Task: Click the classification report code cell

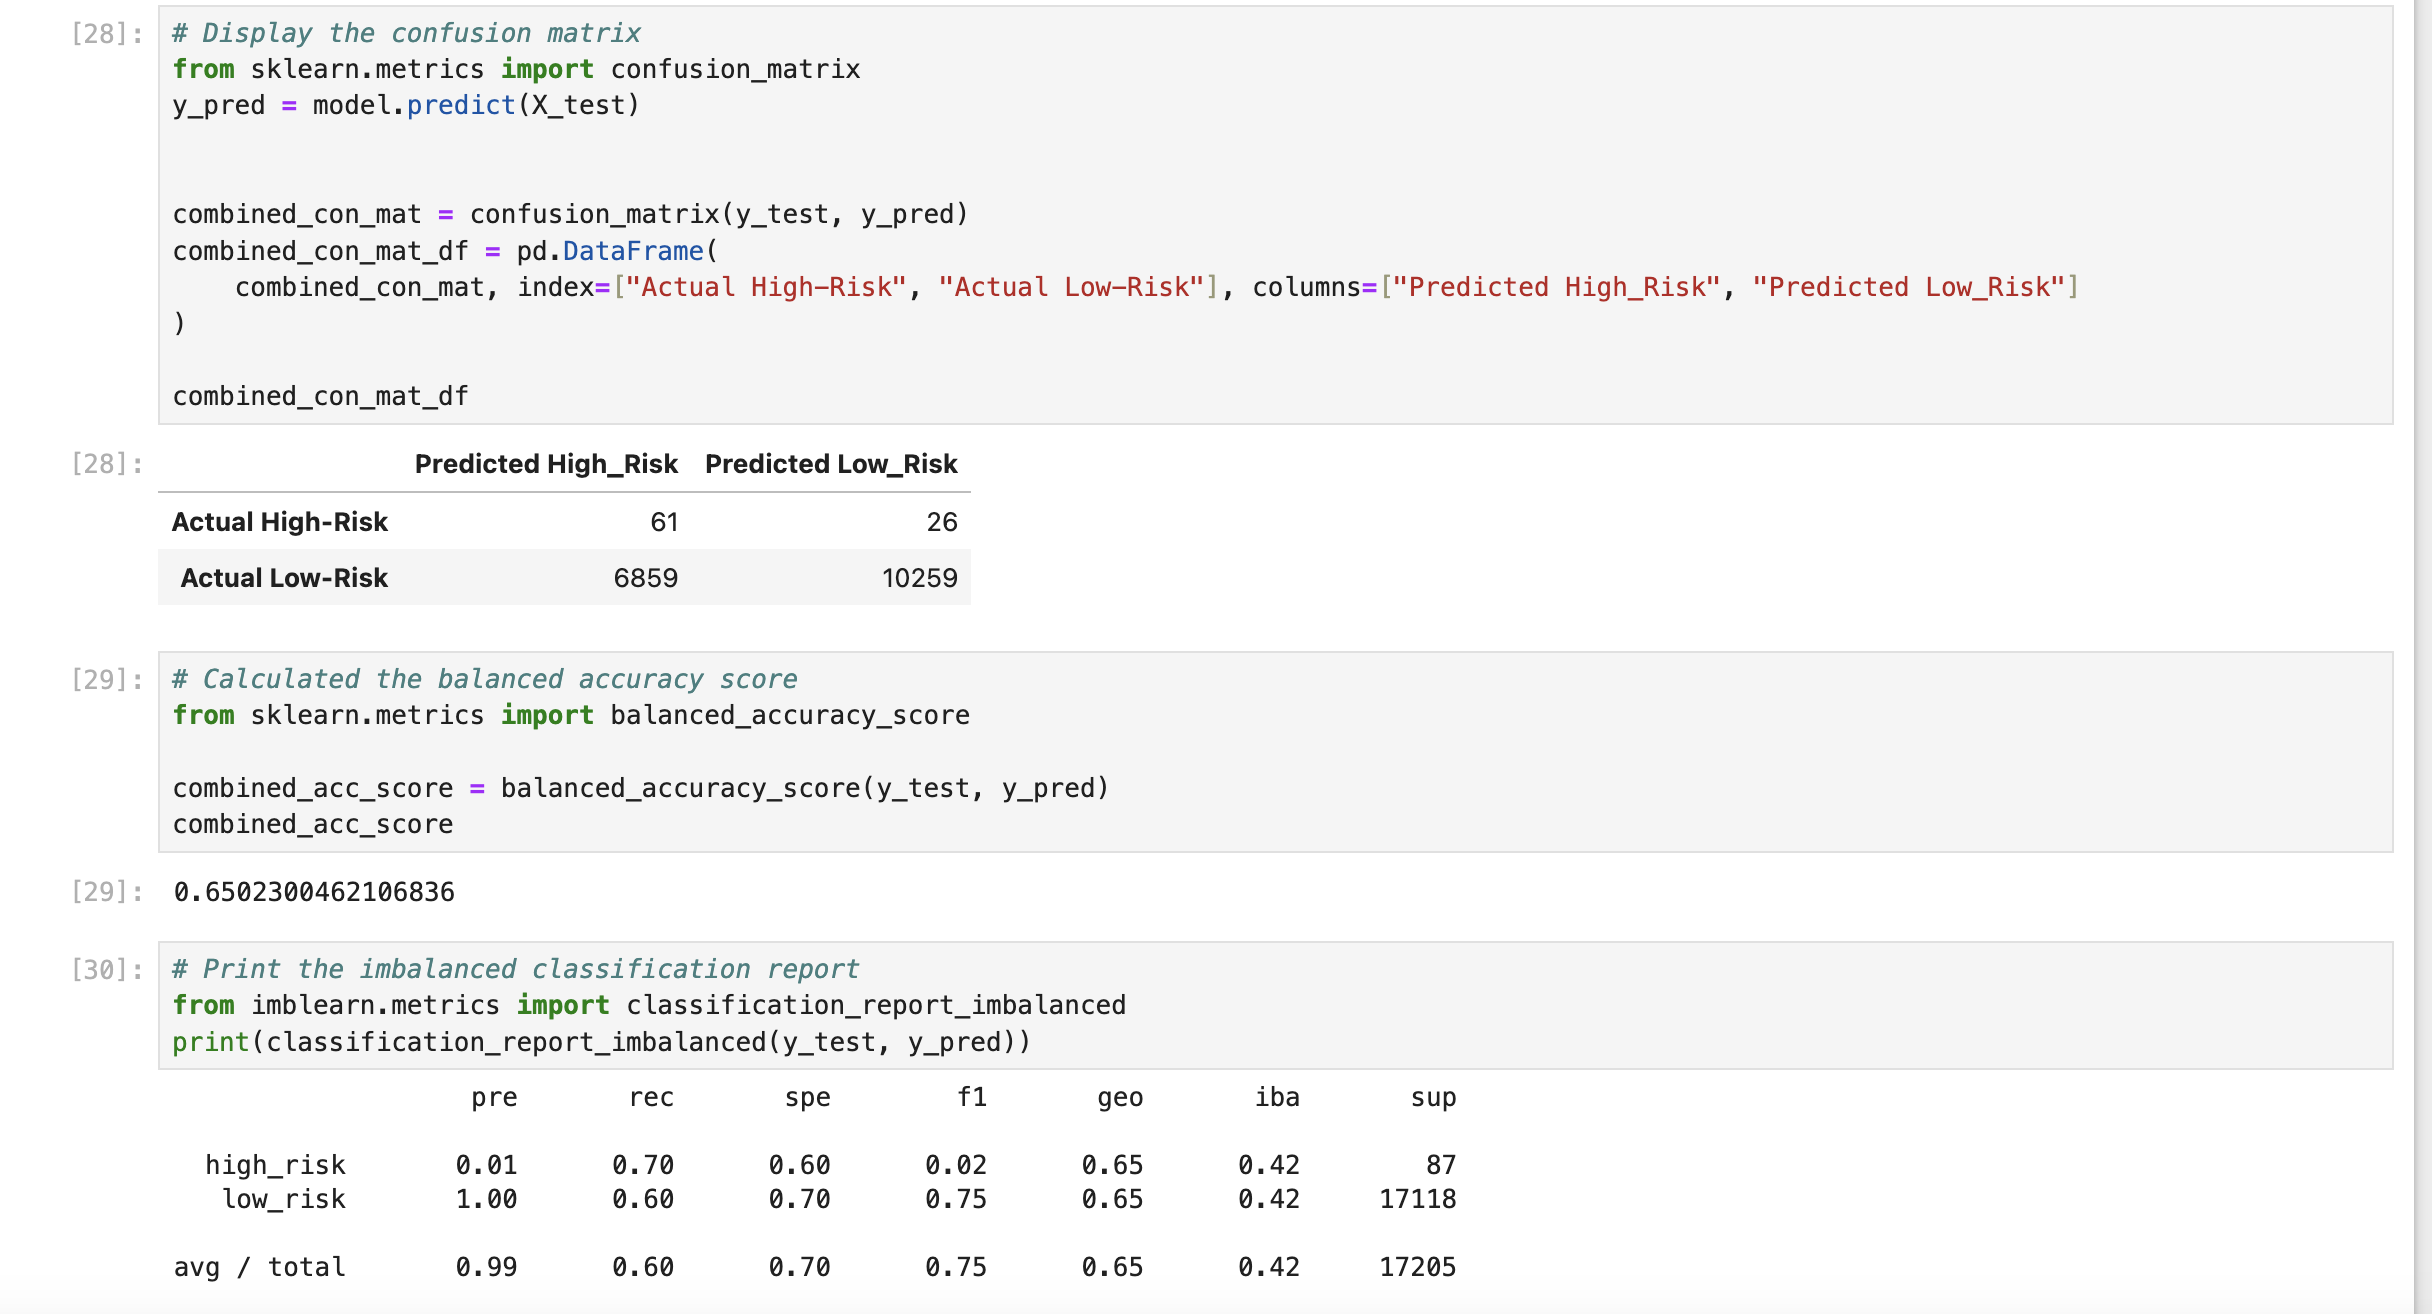Action: click(1274, 1005)
